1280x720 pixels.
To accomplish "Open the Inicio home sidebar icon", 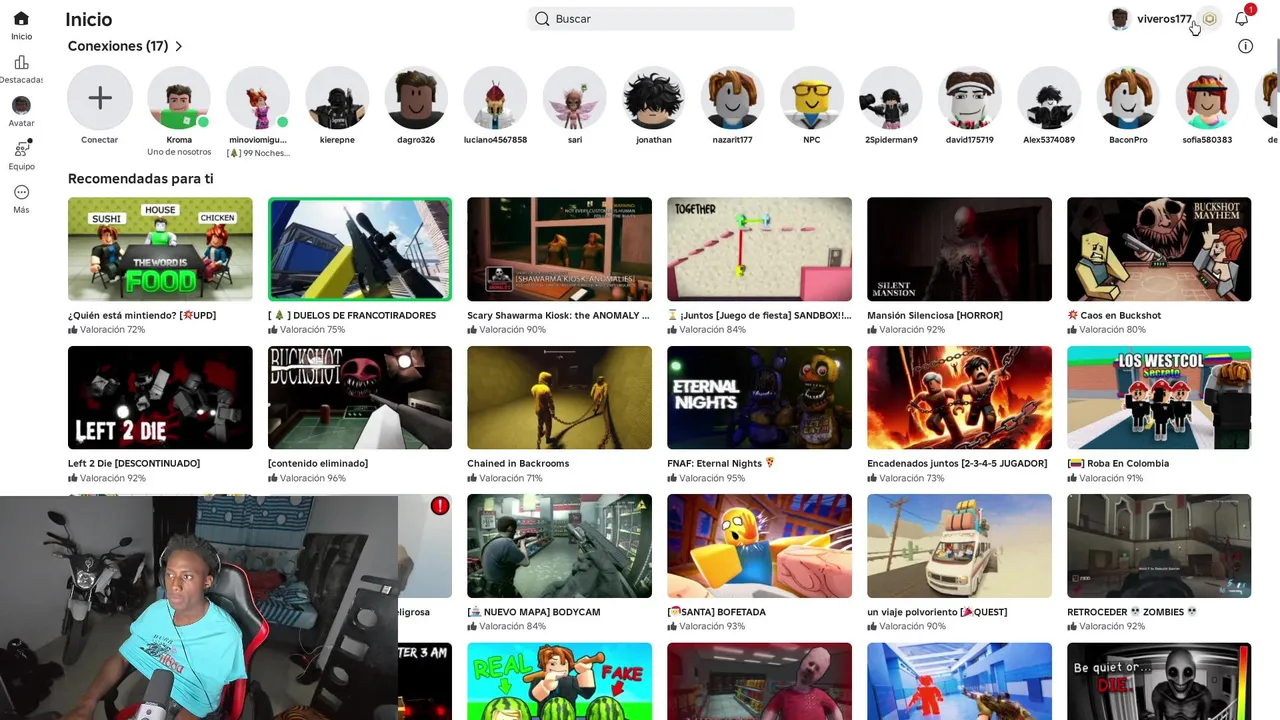I will pyautogui.click(x=21, y=19).
